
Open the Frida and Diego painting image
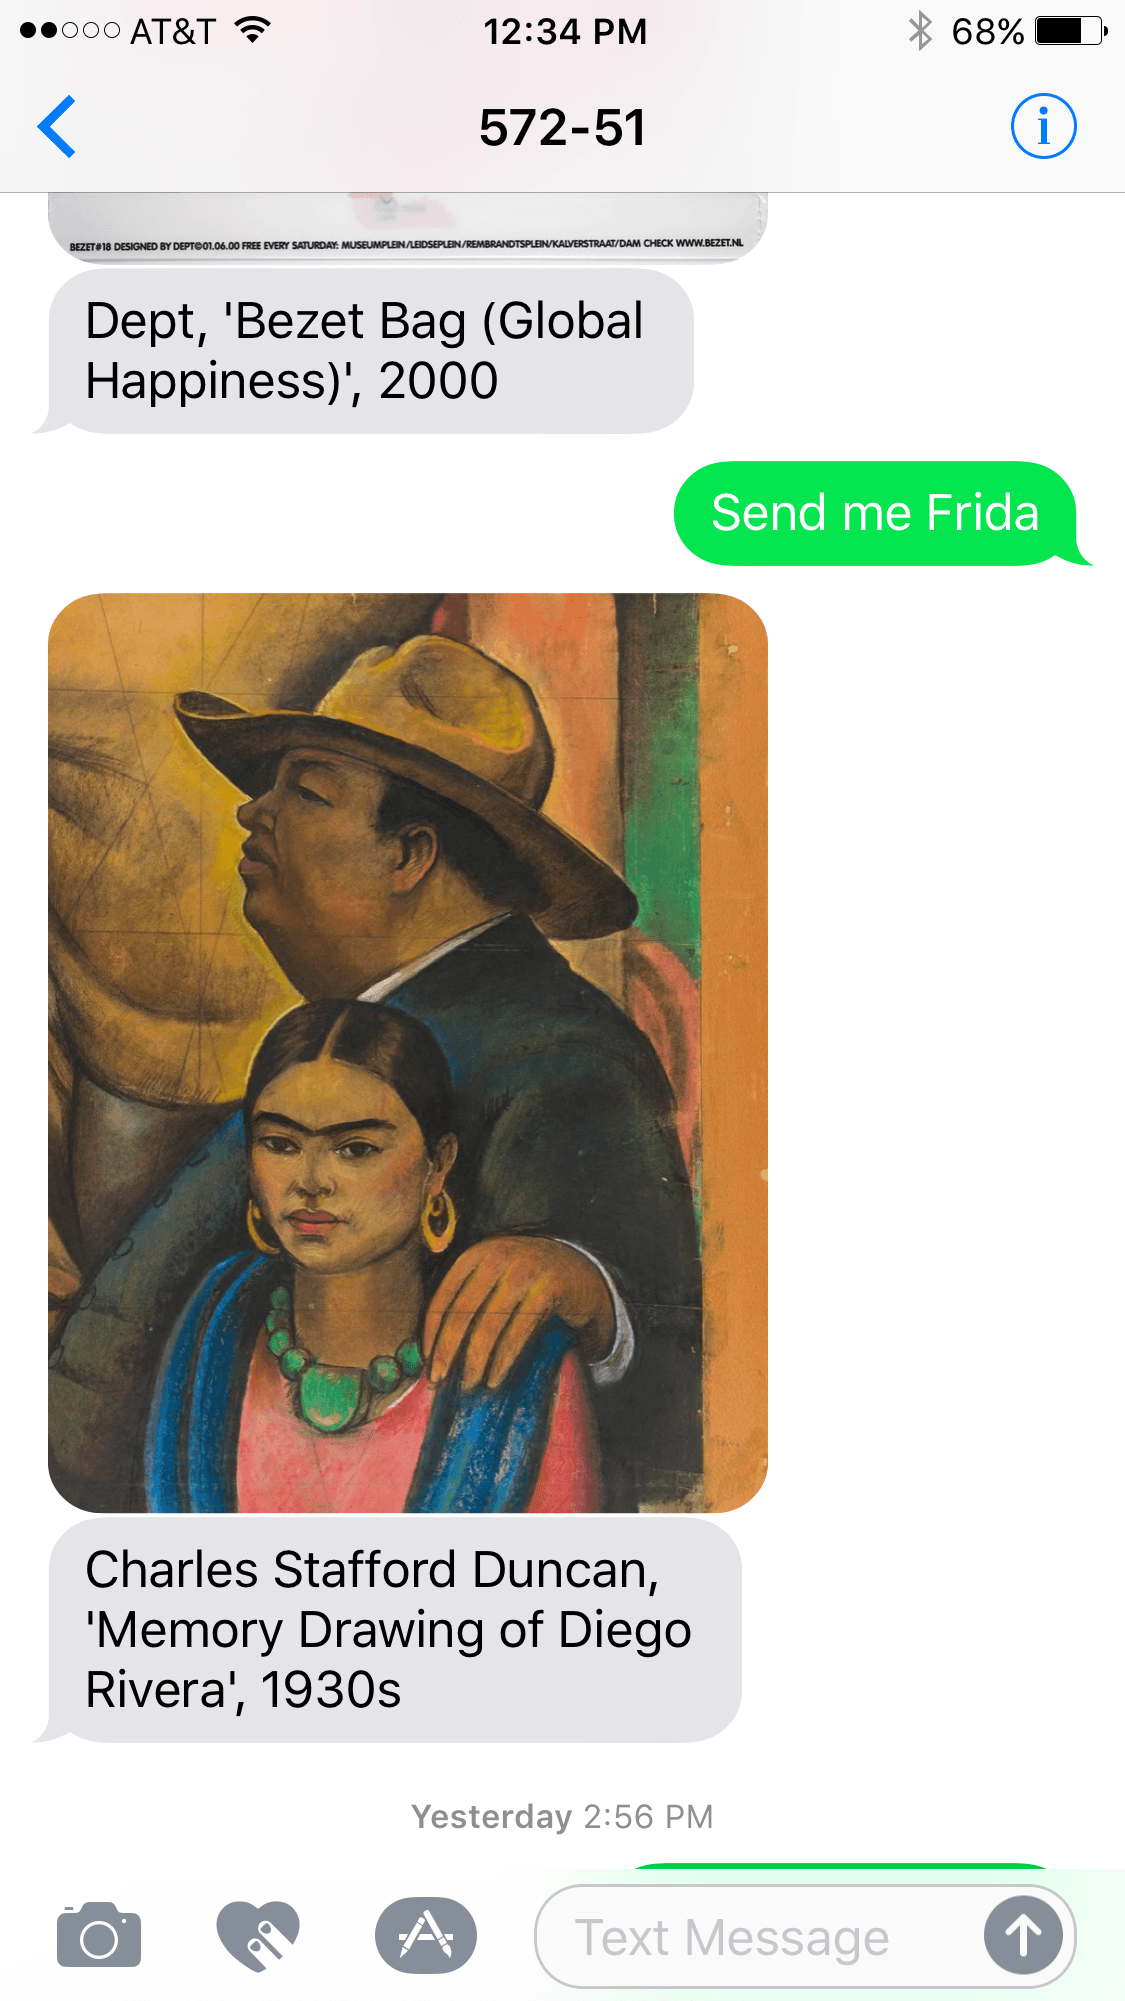coord(408,1053)
